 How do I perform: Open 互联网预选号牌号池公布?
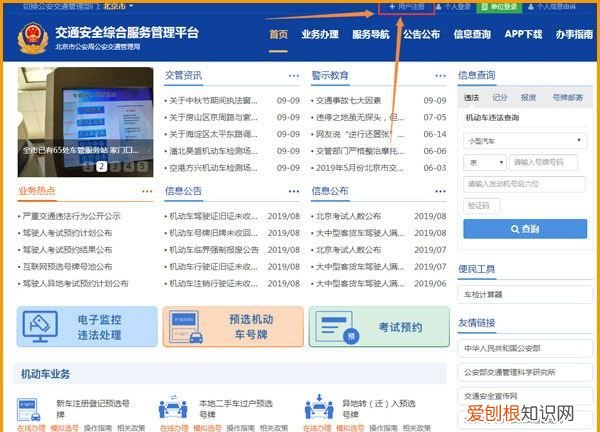(67, 267)
